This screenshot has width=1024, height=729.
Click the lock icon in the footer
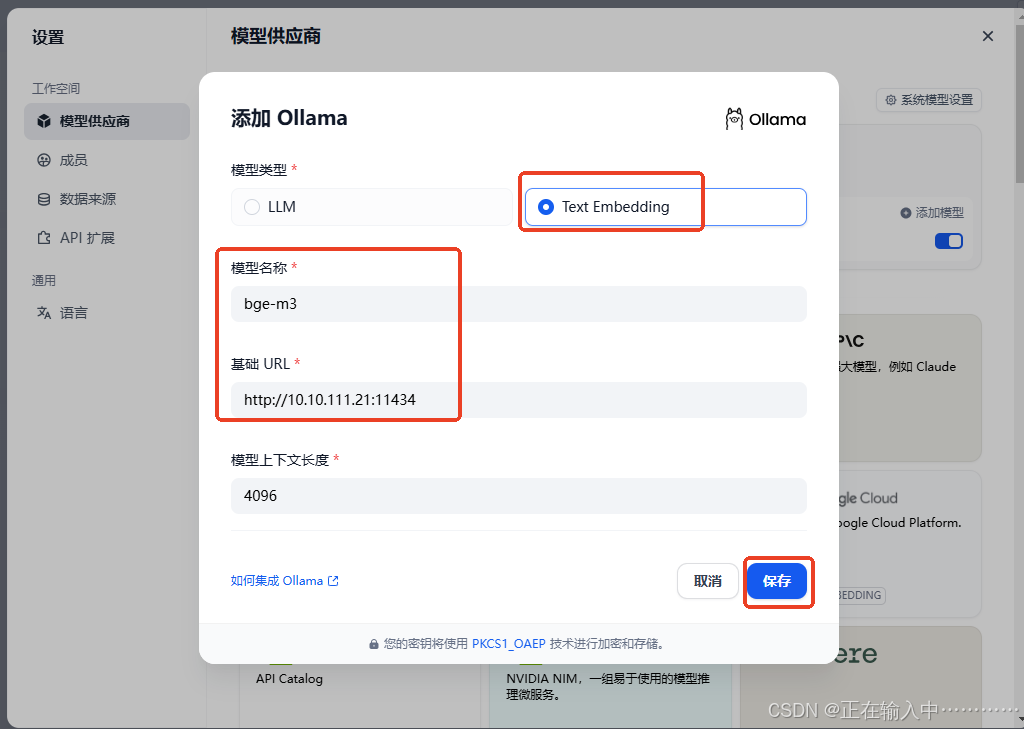[374, 644]
